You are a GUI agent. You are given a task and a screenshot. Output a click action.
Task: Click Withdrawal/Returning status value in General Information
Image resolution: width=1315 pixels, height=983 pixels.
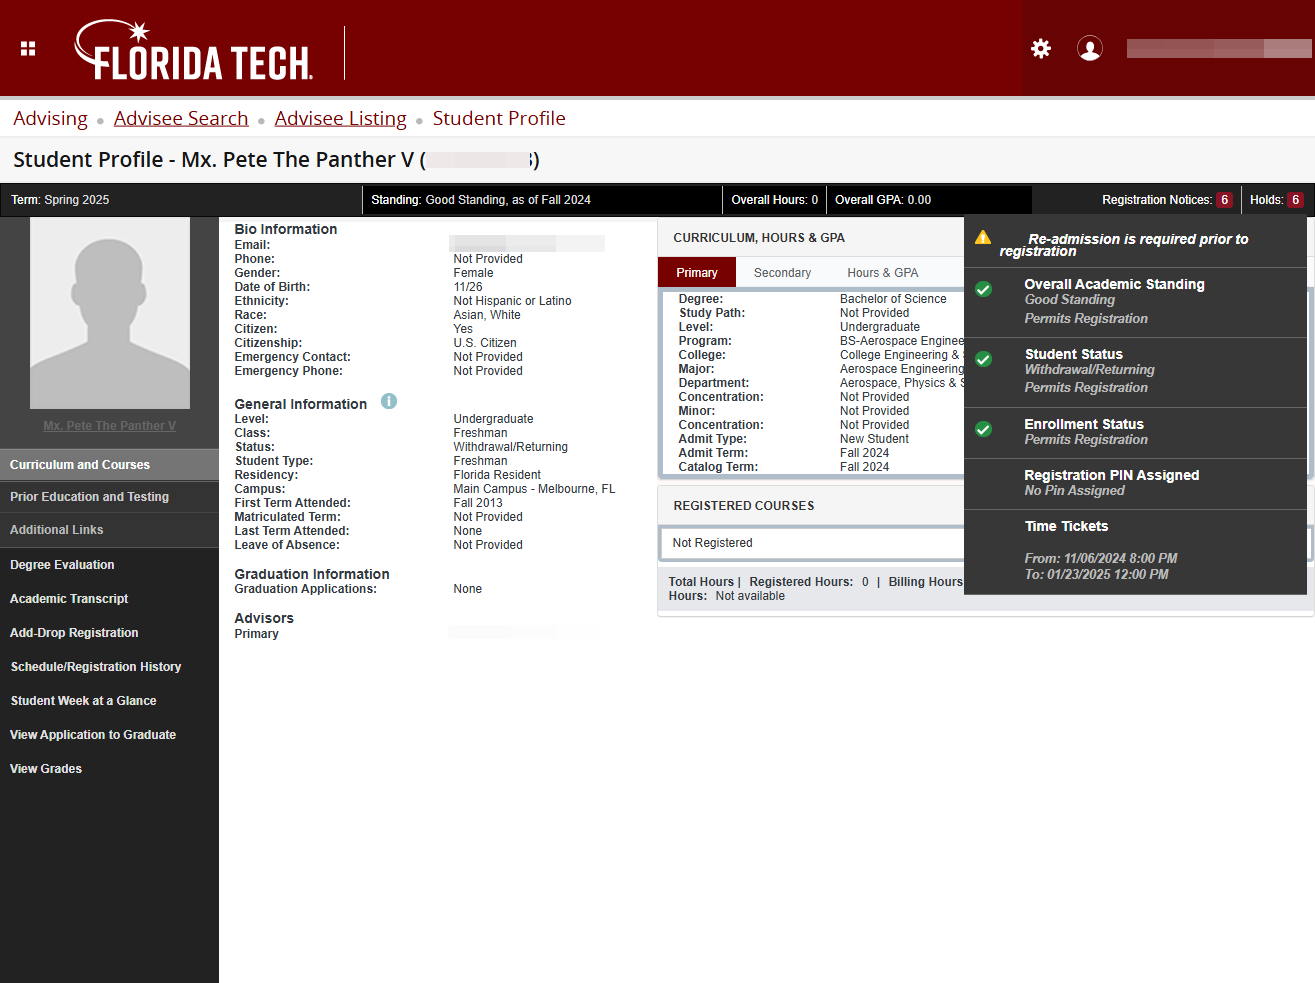510,447
